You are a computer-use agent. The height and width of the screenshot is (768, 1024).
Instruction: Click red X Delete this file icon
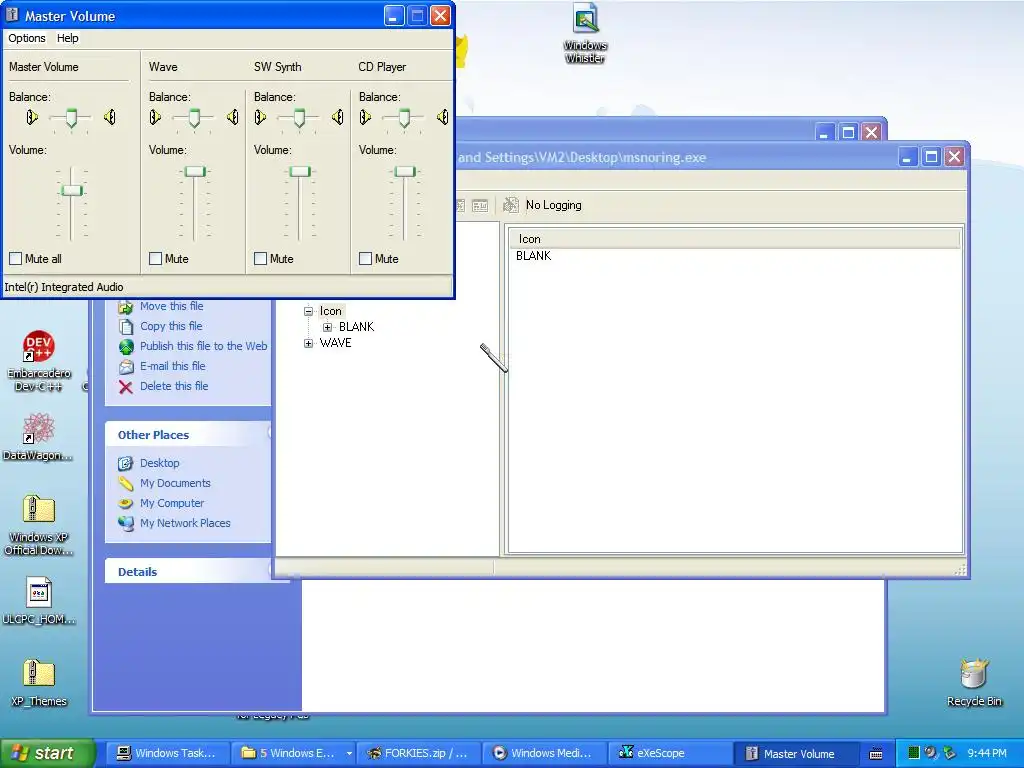(x=126, y=387)
